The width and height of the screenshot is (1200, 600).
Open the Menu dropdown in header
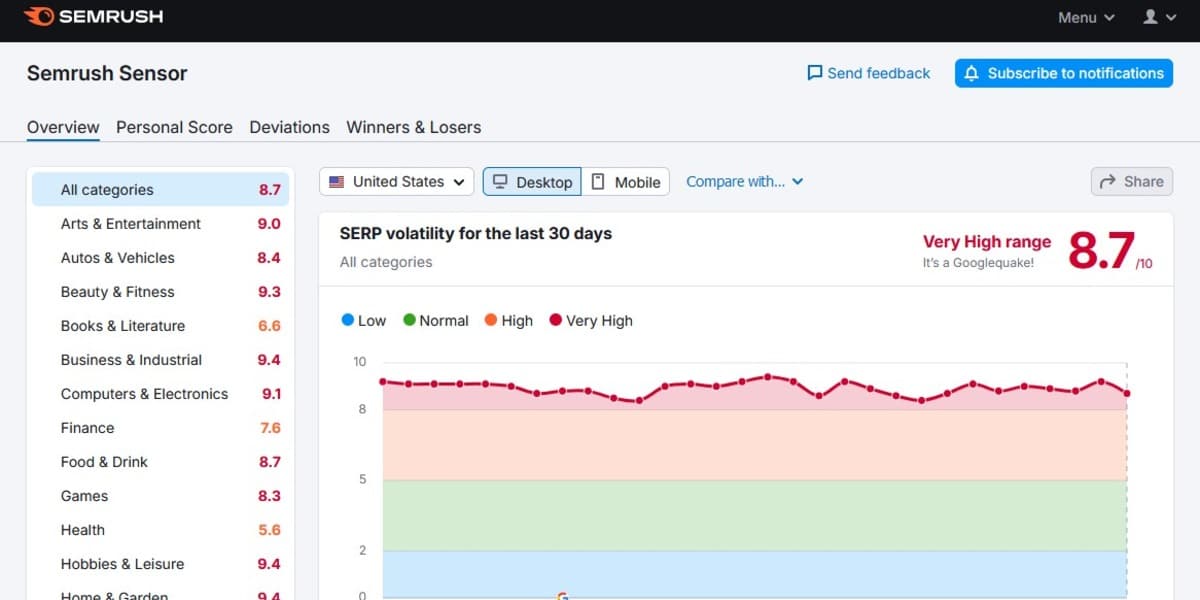point(1086,17)
